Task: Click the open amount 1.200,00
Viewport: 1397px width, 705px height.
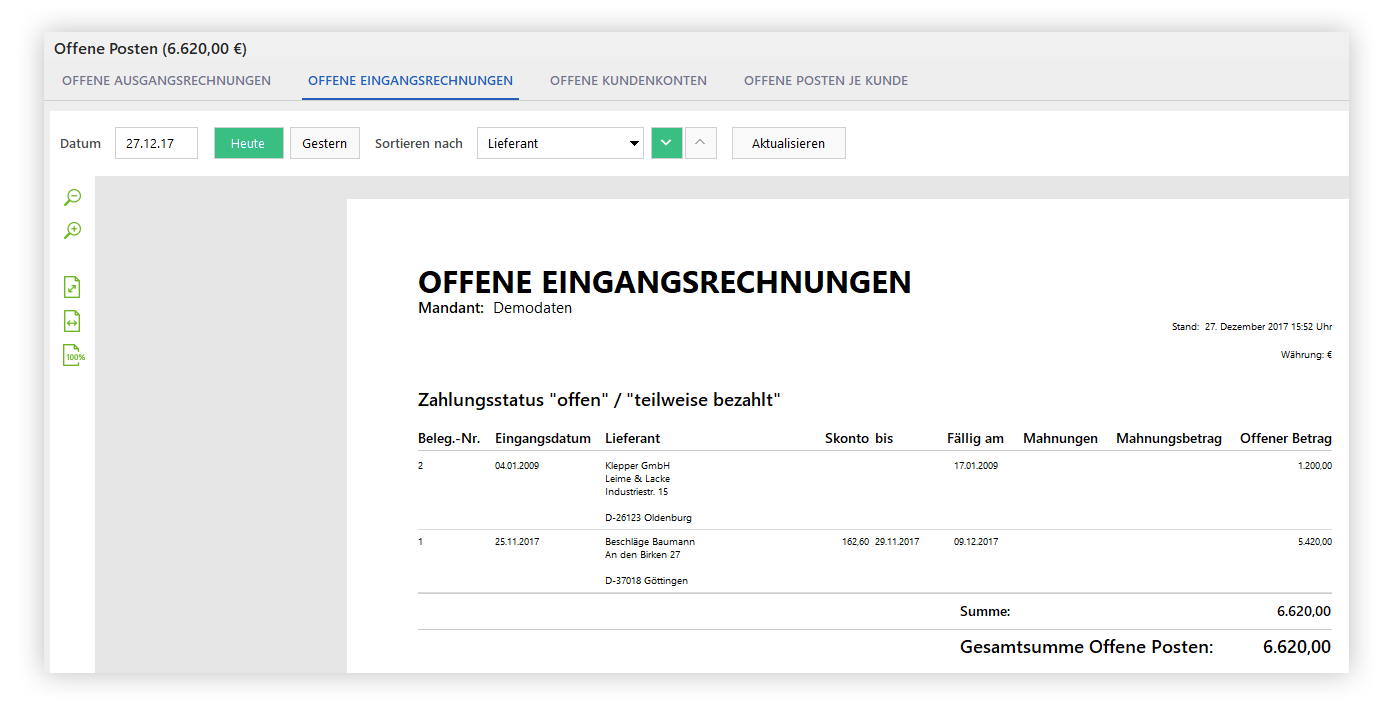Action: tap(1314, 466)
